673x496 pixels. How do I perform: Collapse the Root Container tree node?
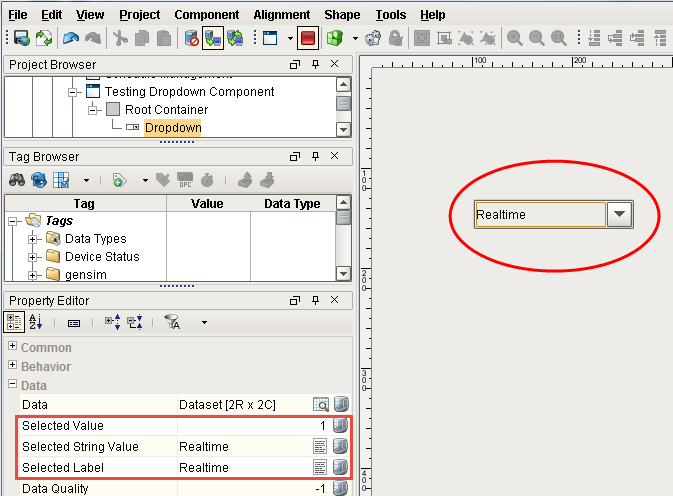coord(93,110)
